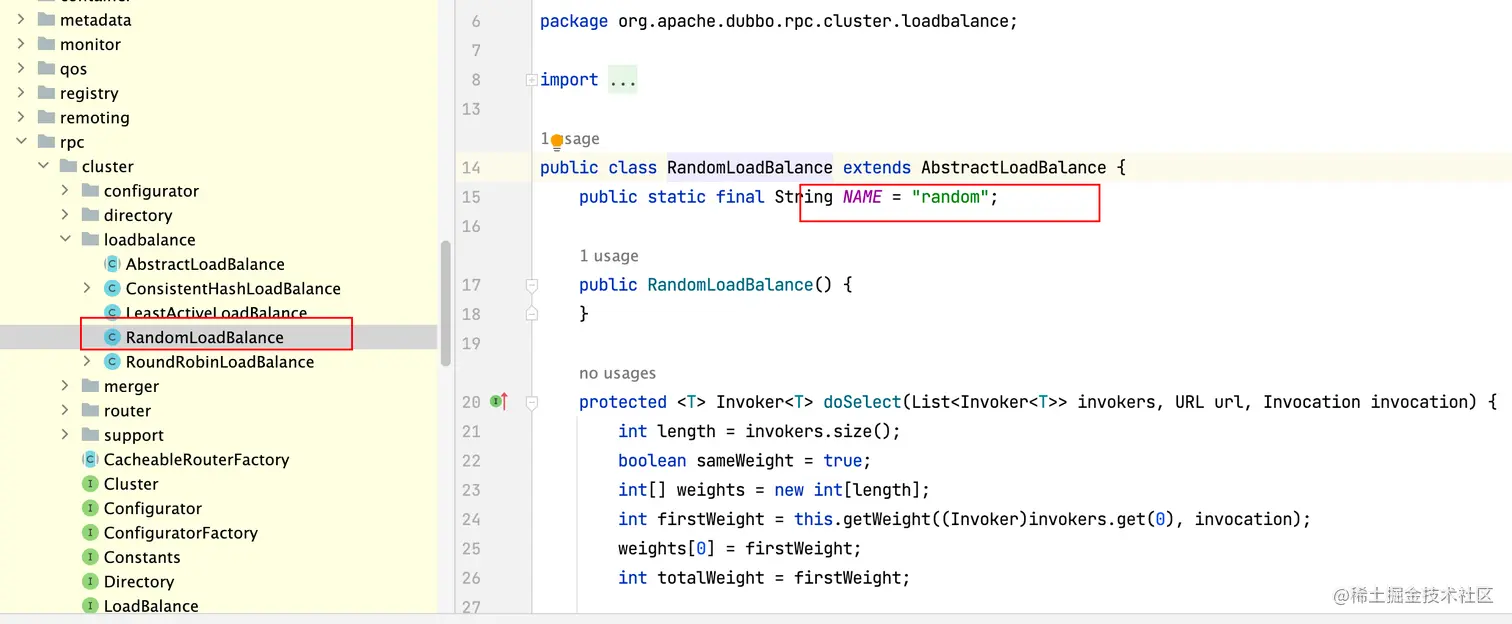Click ConfiguratorFactory interface icon

click(x=90, y=533)
